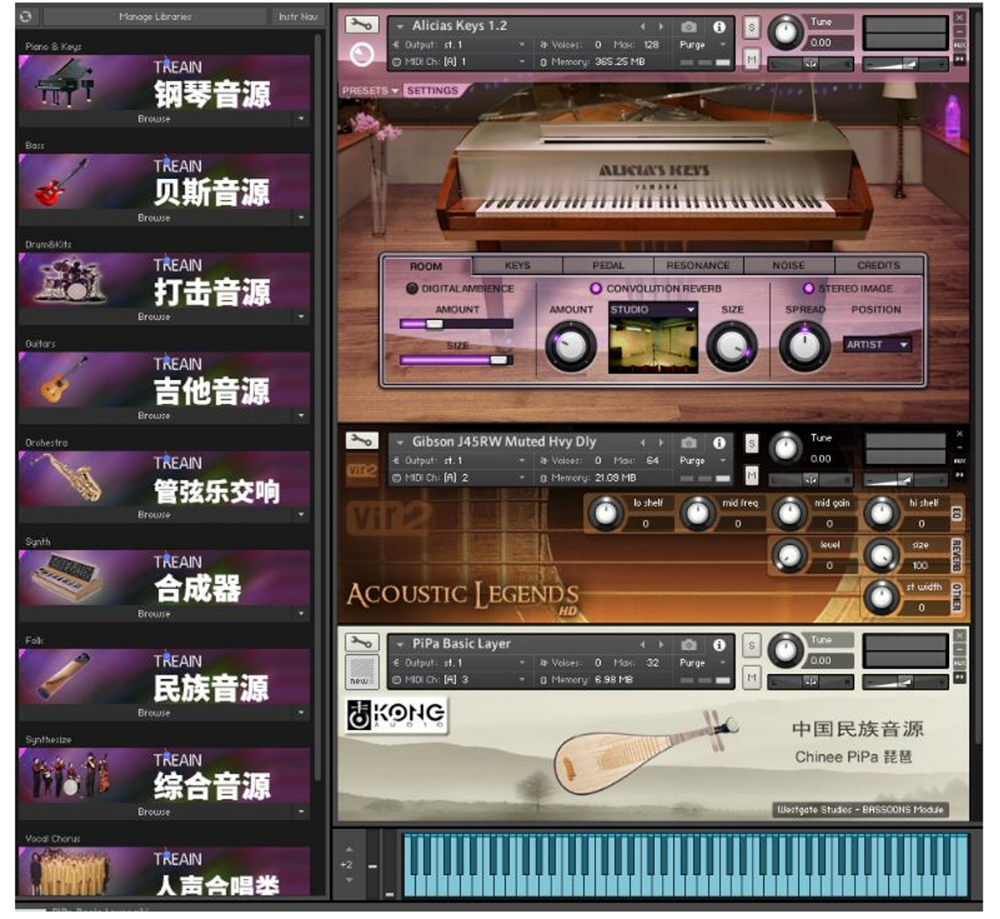Mute the Gibson J45RW instrument

(x=752, y=475)
